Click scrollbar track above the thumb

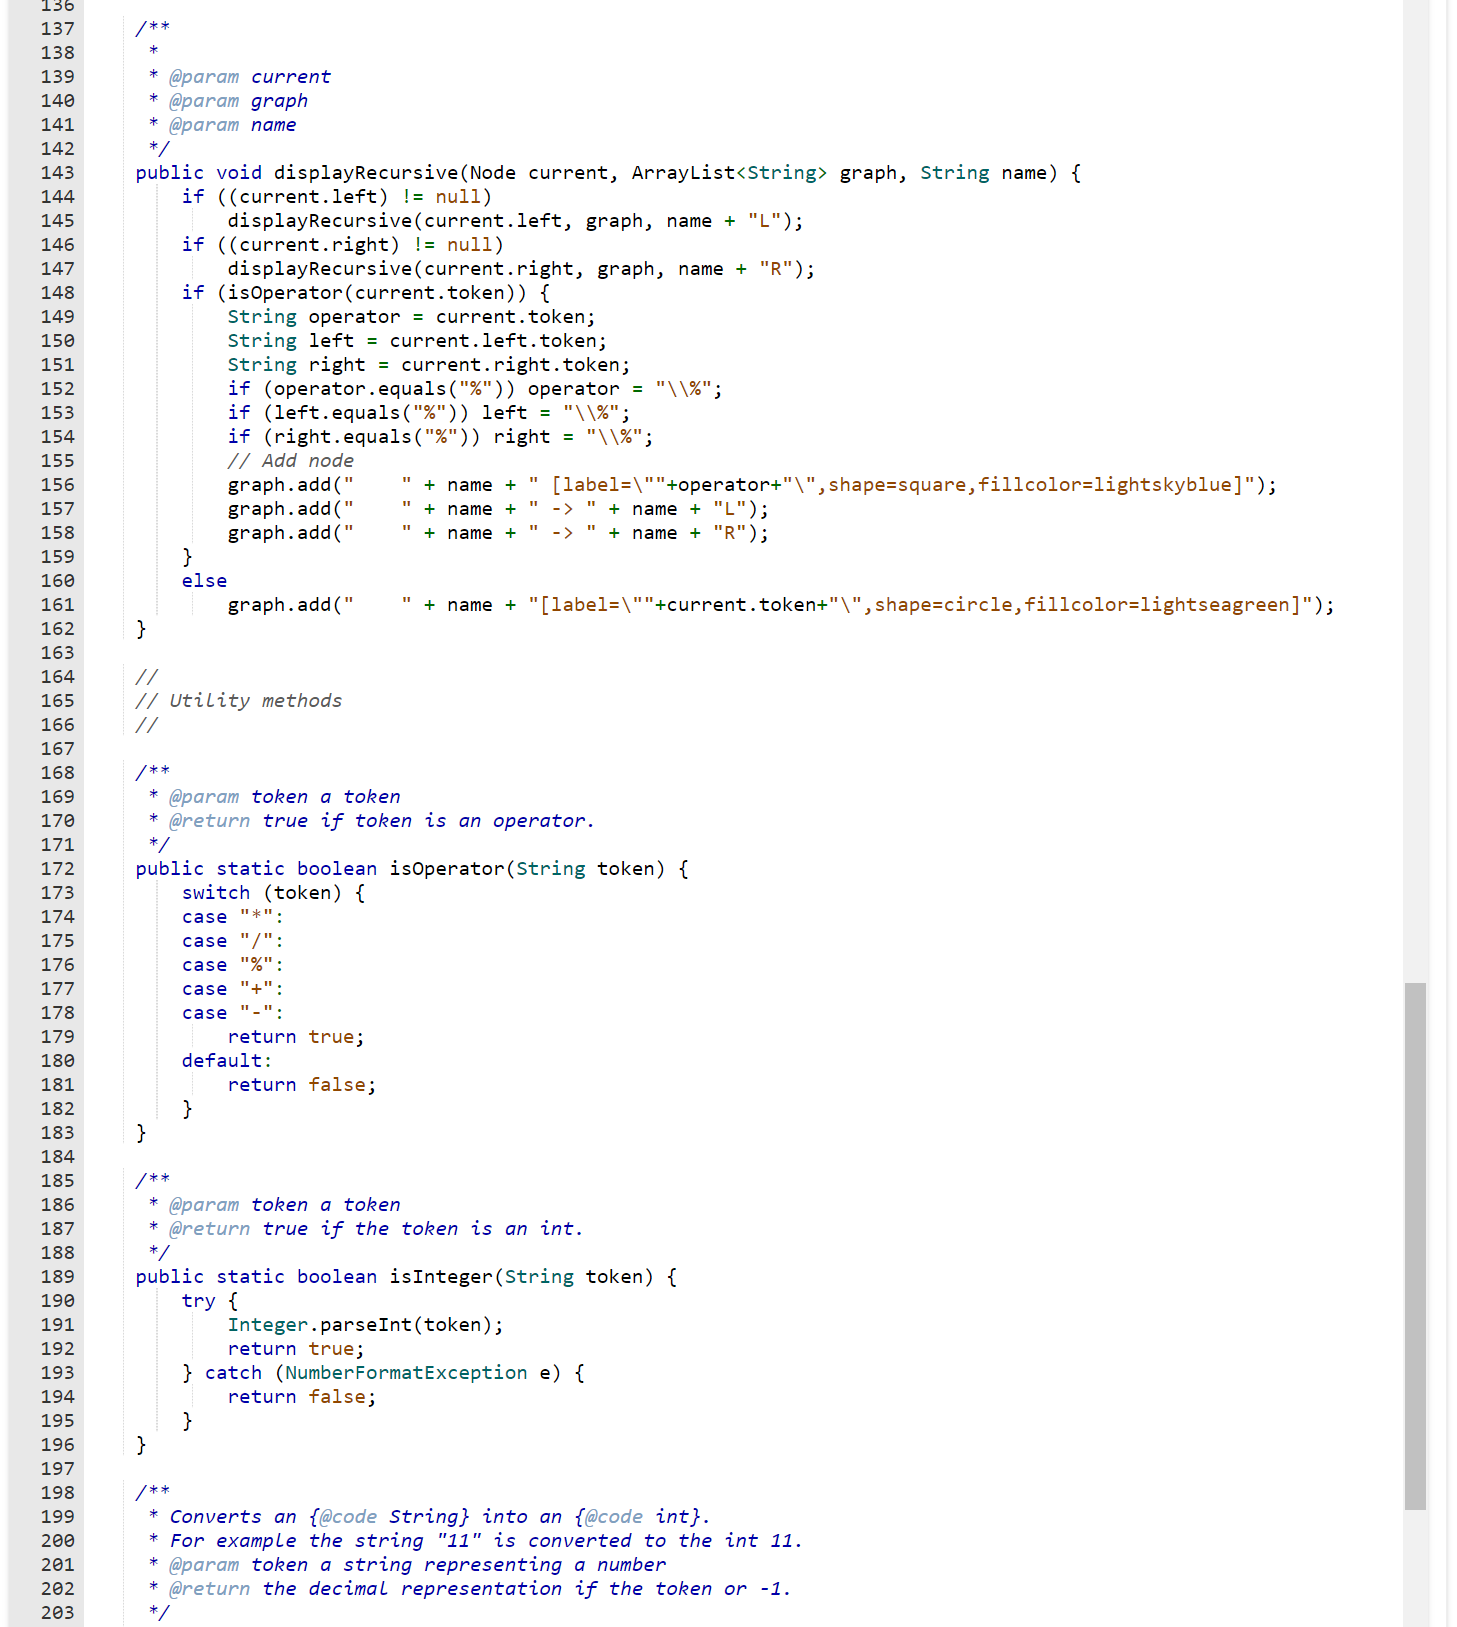tap(1414, 490)
